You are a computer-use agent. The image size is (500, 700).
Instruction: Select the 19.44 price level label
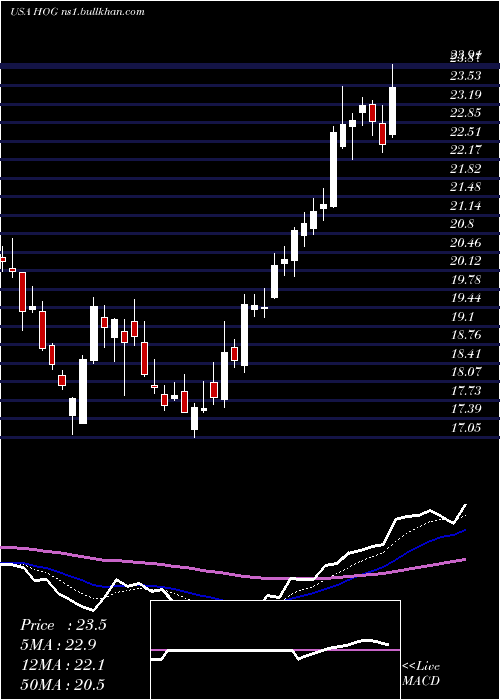pos(466,298)
